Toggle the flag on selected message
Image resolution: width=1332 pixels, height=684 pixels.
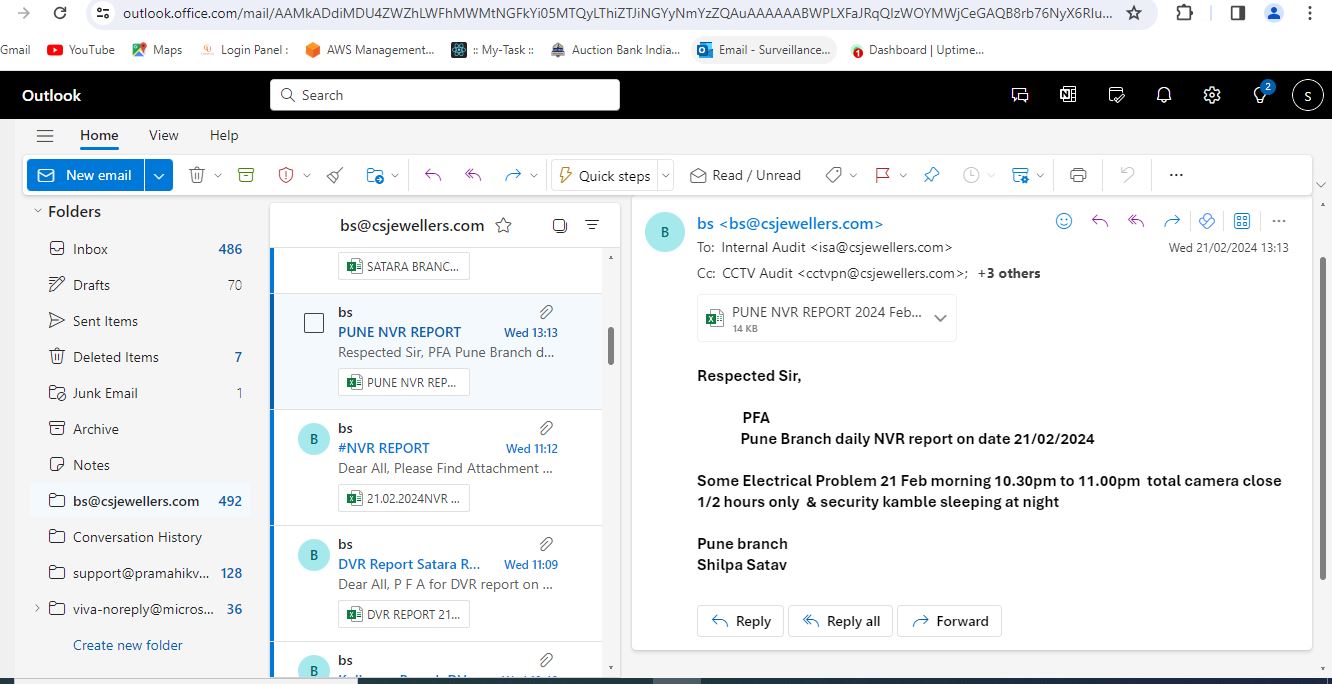click(882, 175)
